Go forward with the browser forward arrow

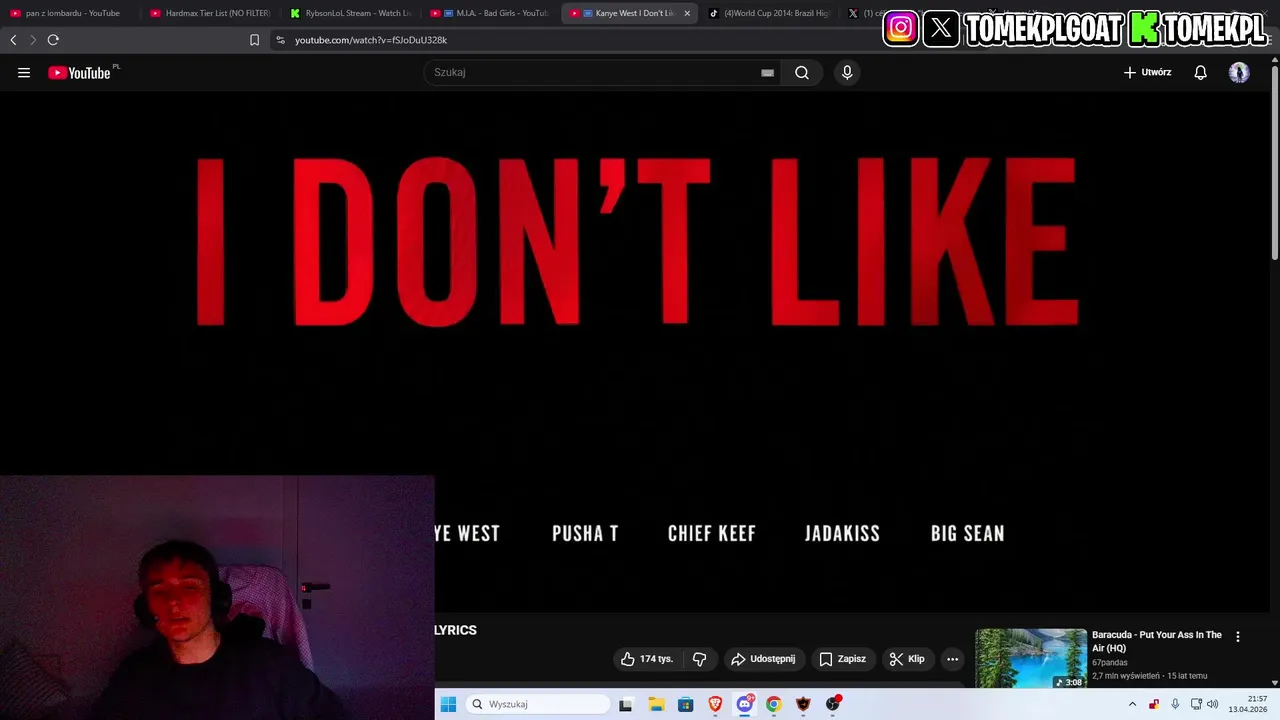[32, 40]
